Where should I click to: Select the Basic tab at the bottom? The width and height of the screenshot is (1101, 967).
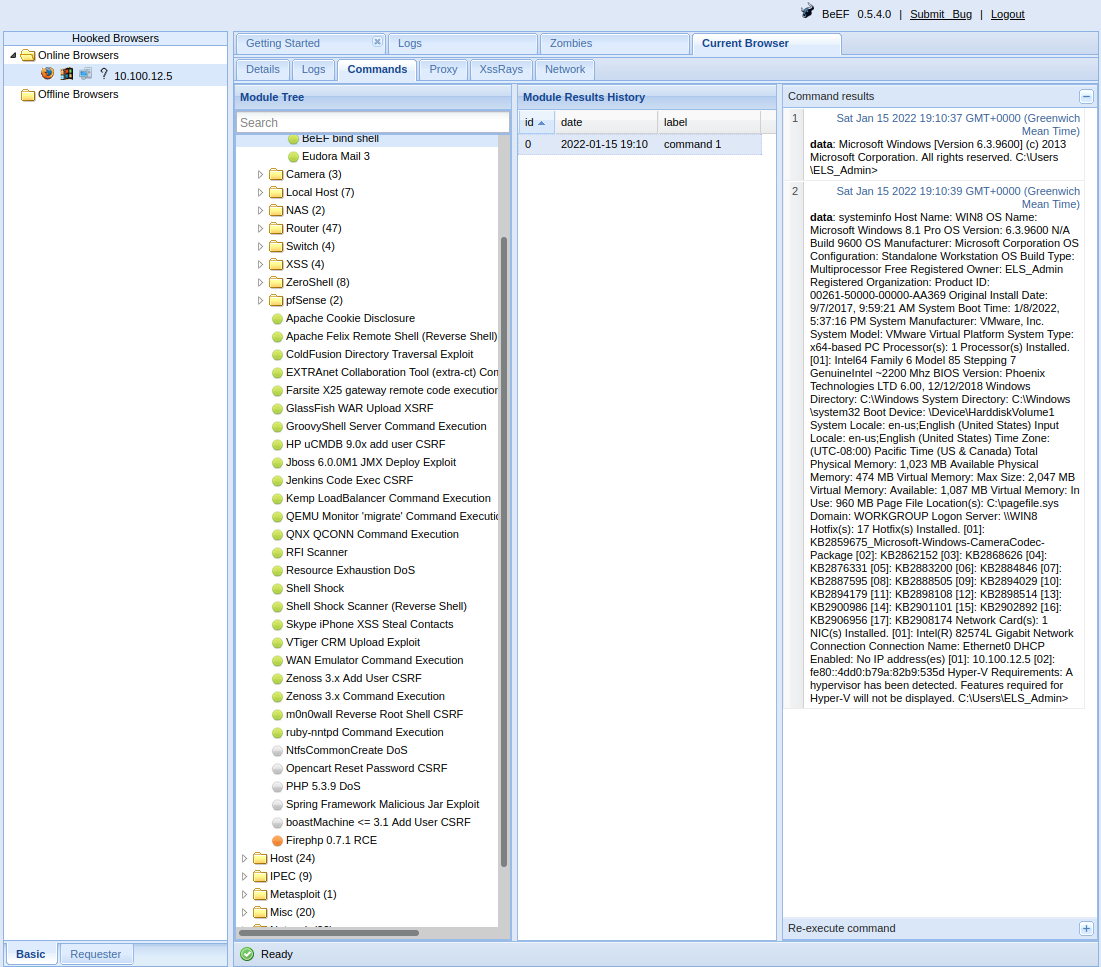pyautogui.click(x=30, y=954)
